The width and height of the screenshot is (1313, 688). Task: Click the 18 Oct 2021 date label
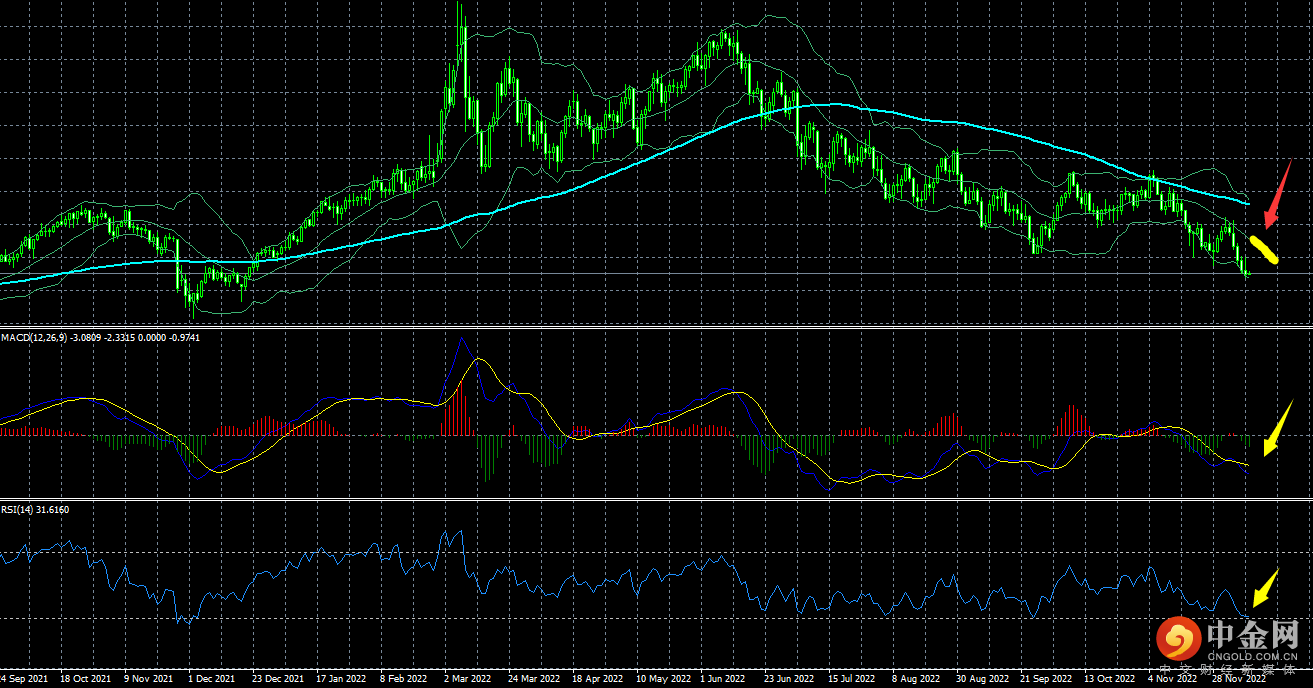pyautogui.click(x=85, y=678)
